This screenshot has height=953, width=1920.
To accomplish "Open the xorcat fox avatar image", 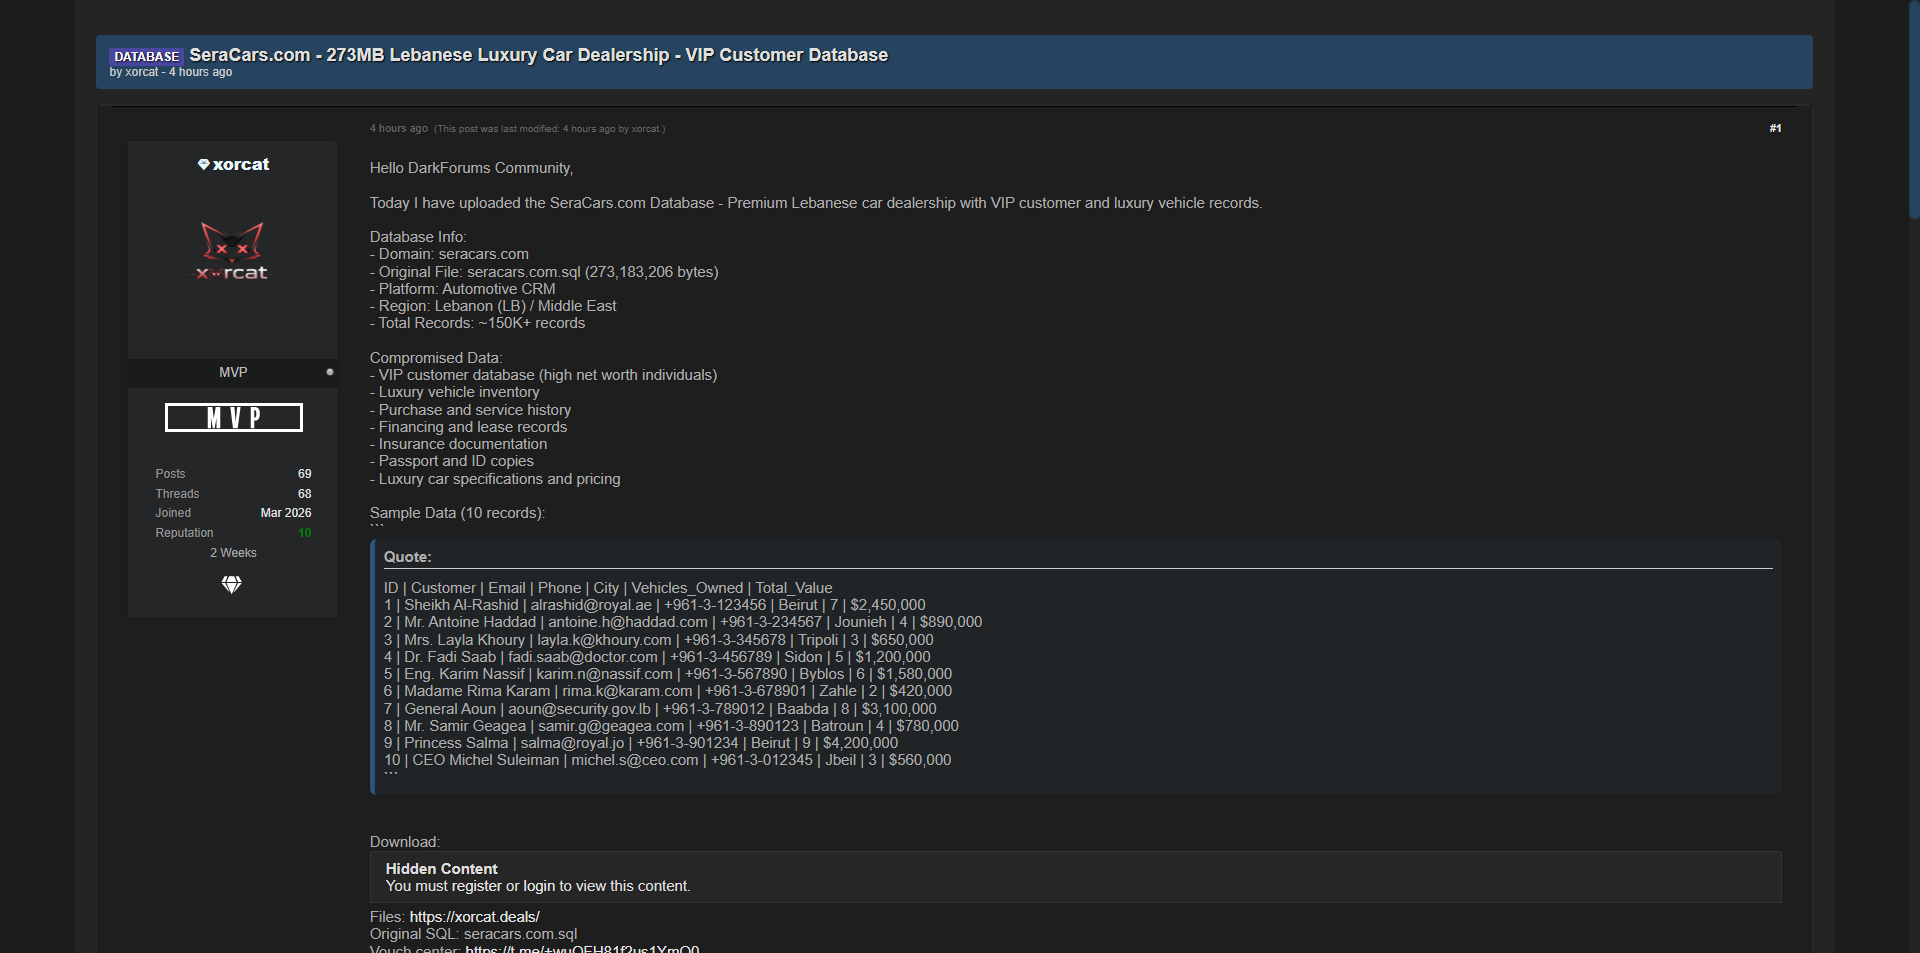I will pyautogui.click(x=232, y=251).
